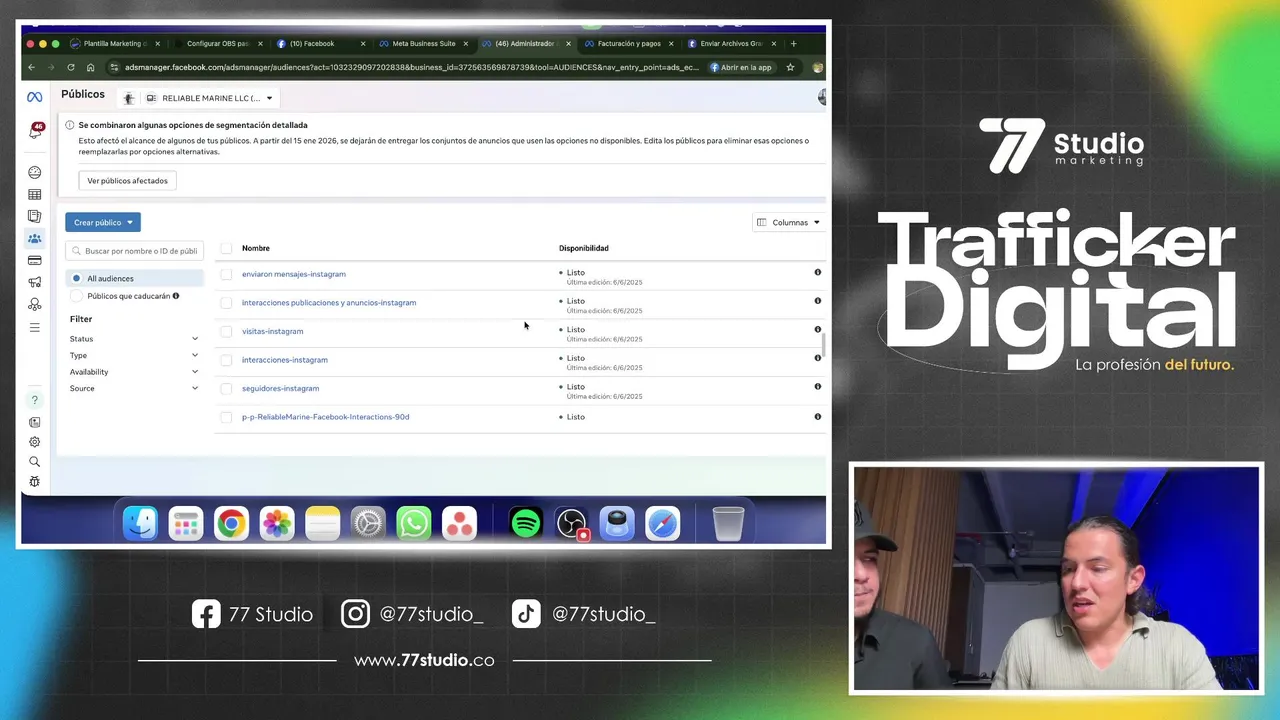
Task: Open the seguidores-instagram audience link
Action: click(280, 388)
